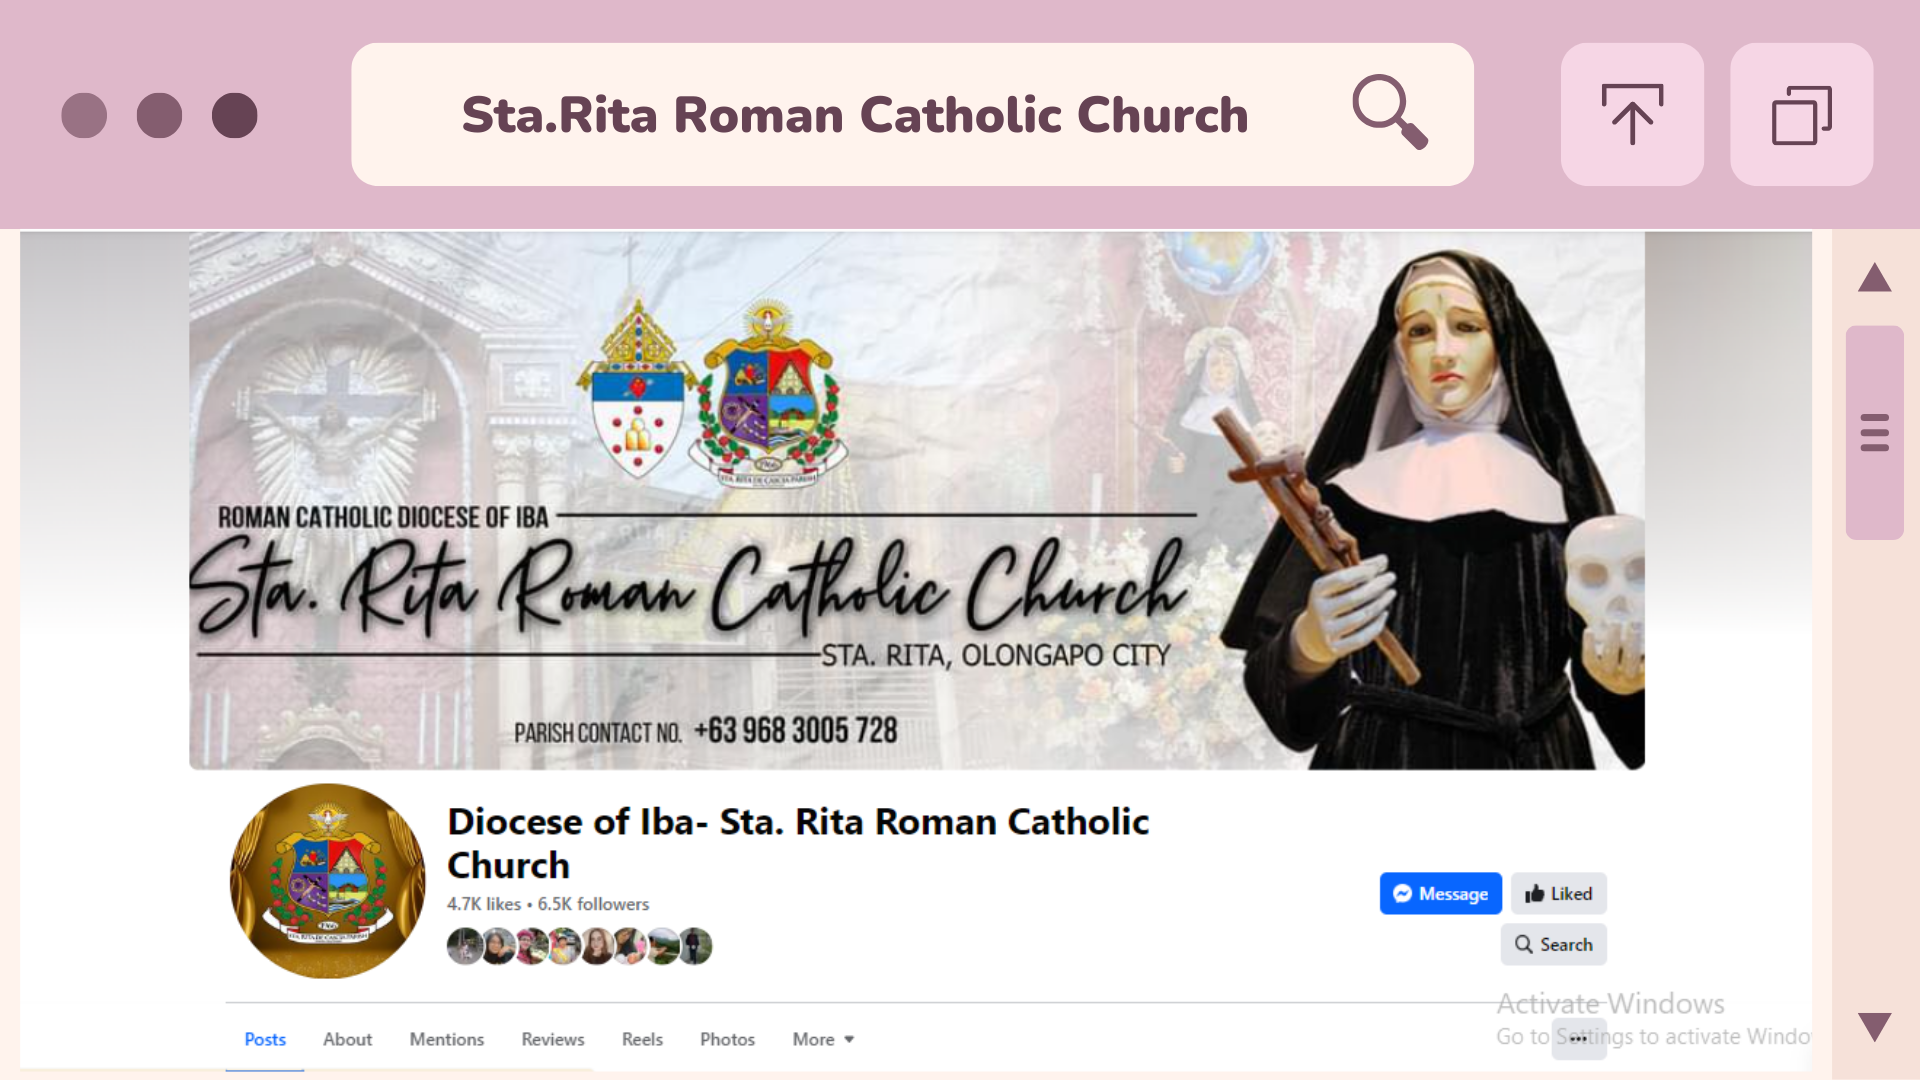Click the upload arrow icon button
This screenshot has height=1080, width=1920.
[1632, 114]
